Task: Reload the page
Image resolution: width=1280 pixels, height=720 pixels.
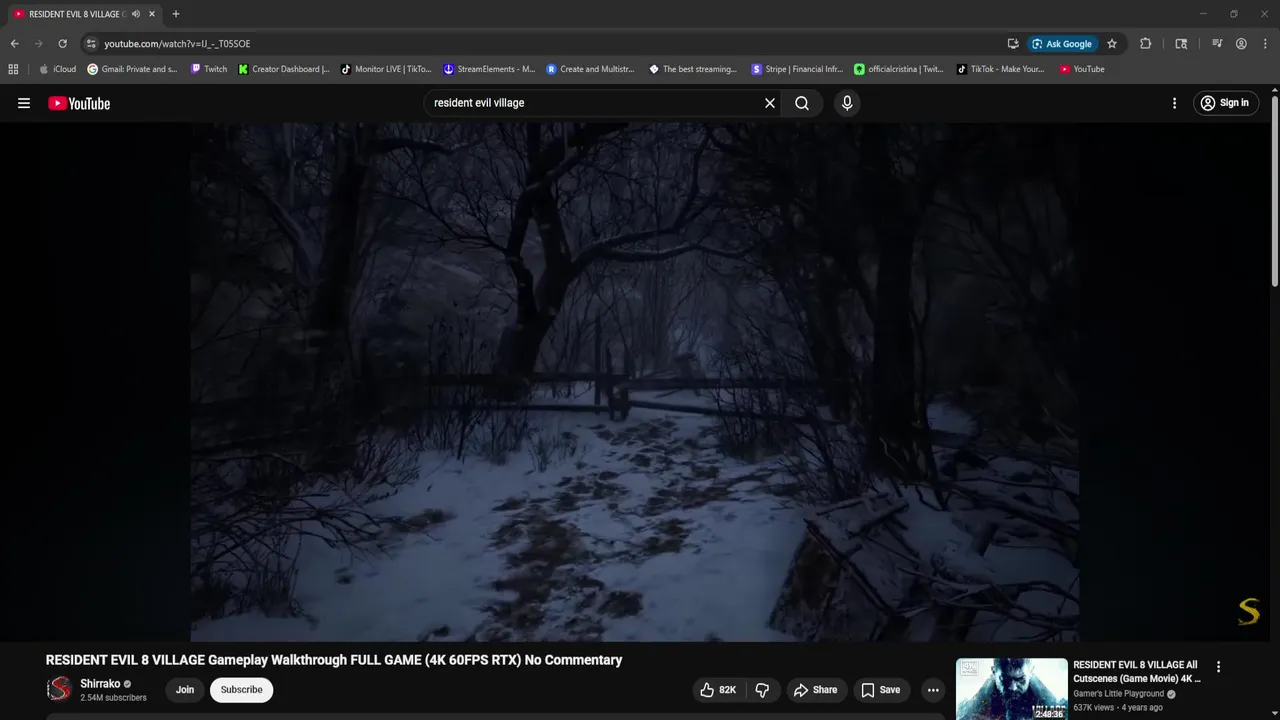Action: click(x=62, y=44)
